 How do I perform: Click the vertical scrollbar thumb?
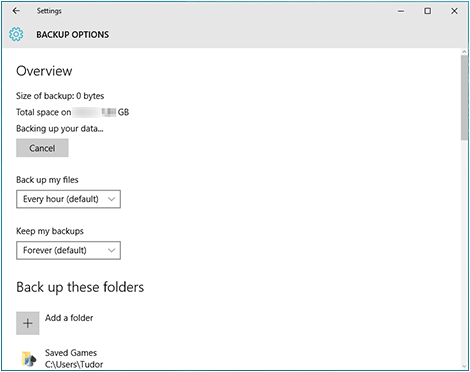464,98
